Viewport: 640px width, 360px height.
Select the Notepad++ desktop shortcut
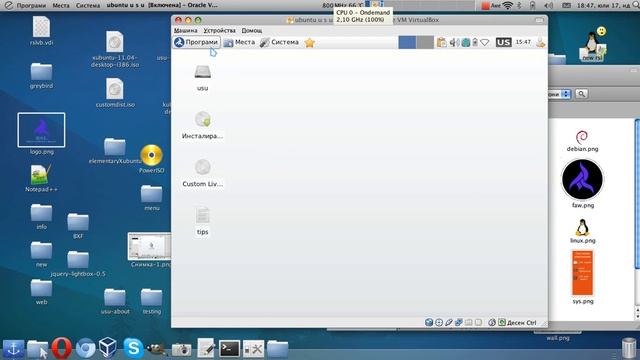(x=41, y=178)
